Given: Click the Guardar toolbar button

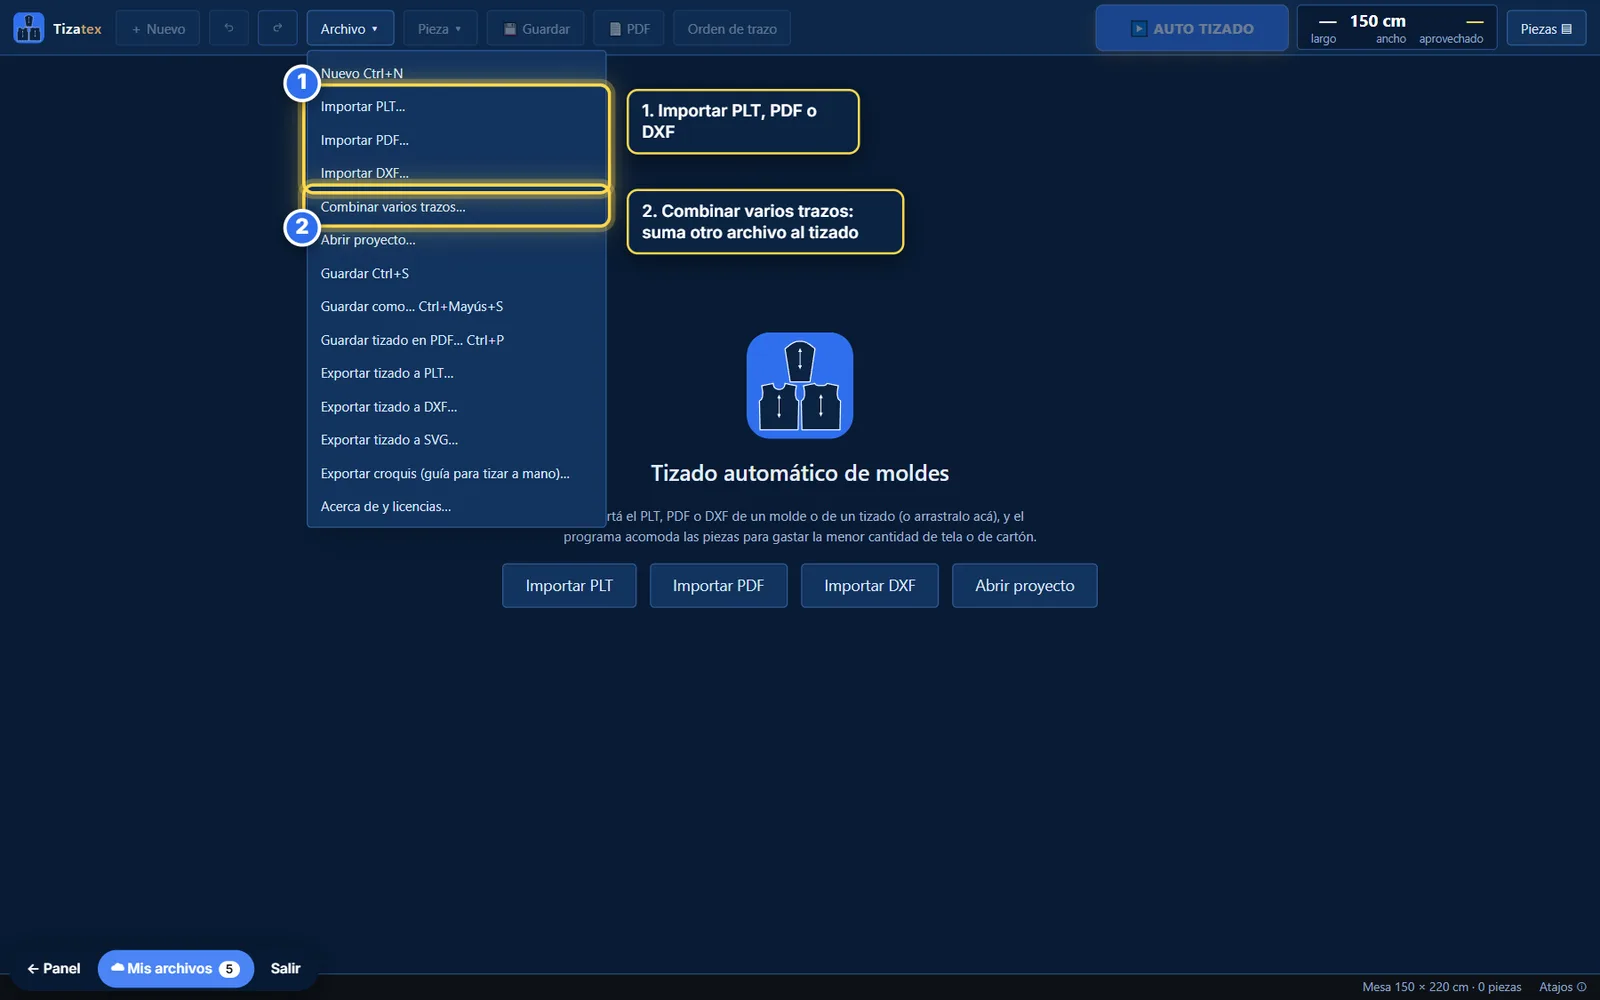Looking at the screenshot, I should 536,29.
